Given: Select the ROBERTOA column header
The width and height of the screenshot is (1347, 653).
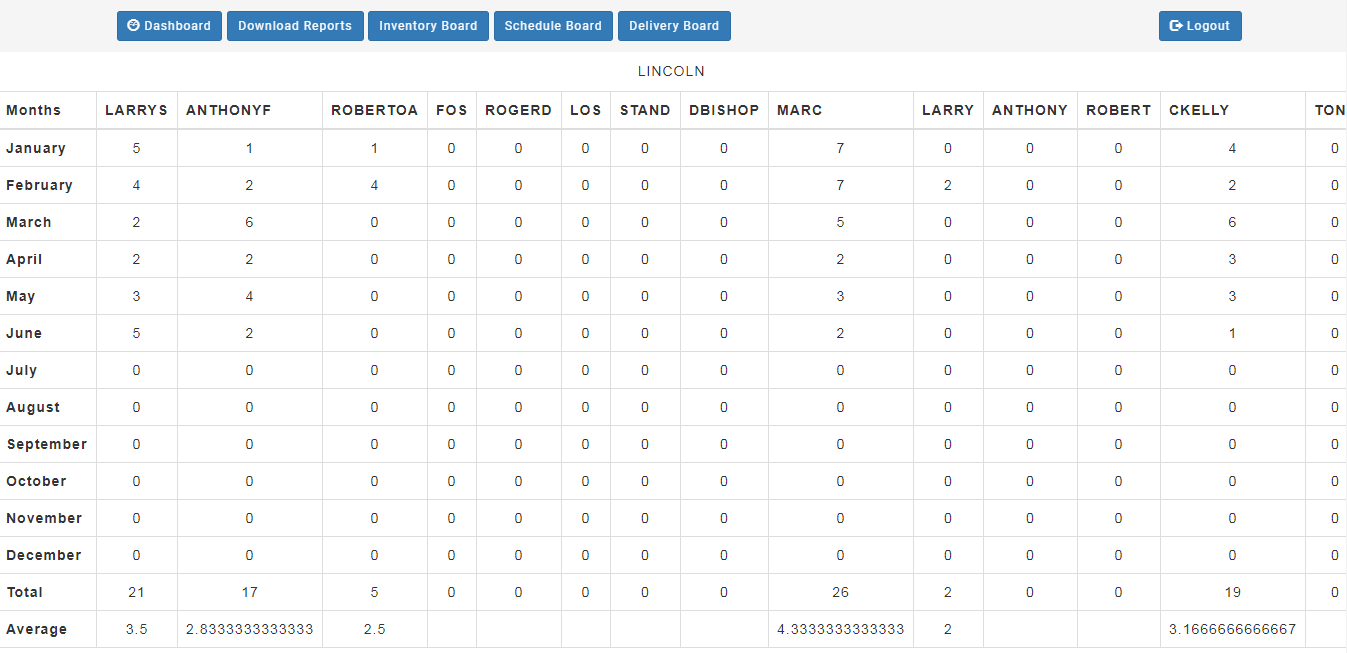Looking at the screenshot, I should 374,110.
